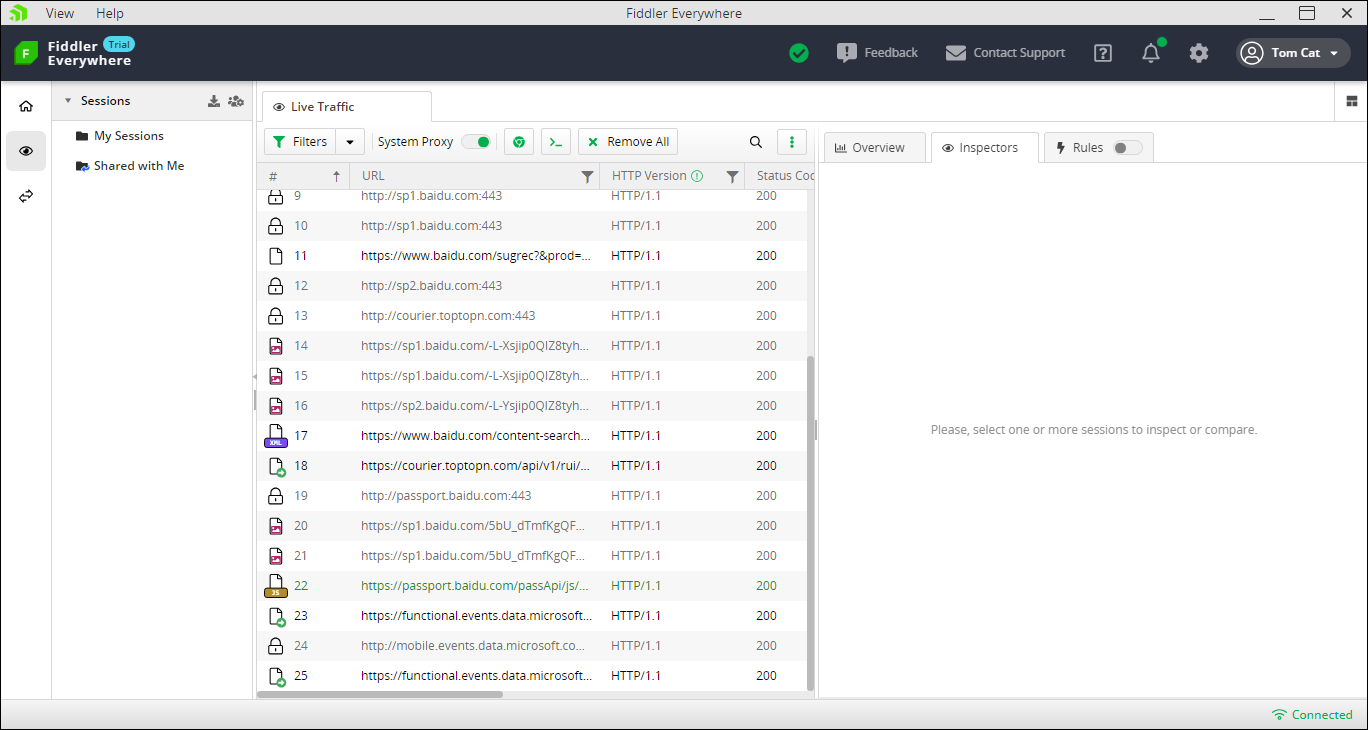
Task: Click the search magnifier icon in toolbar
Action: point(756,142)
